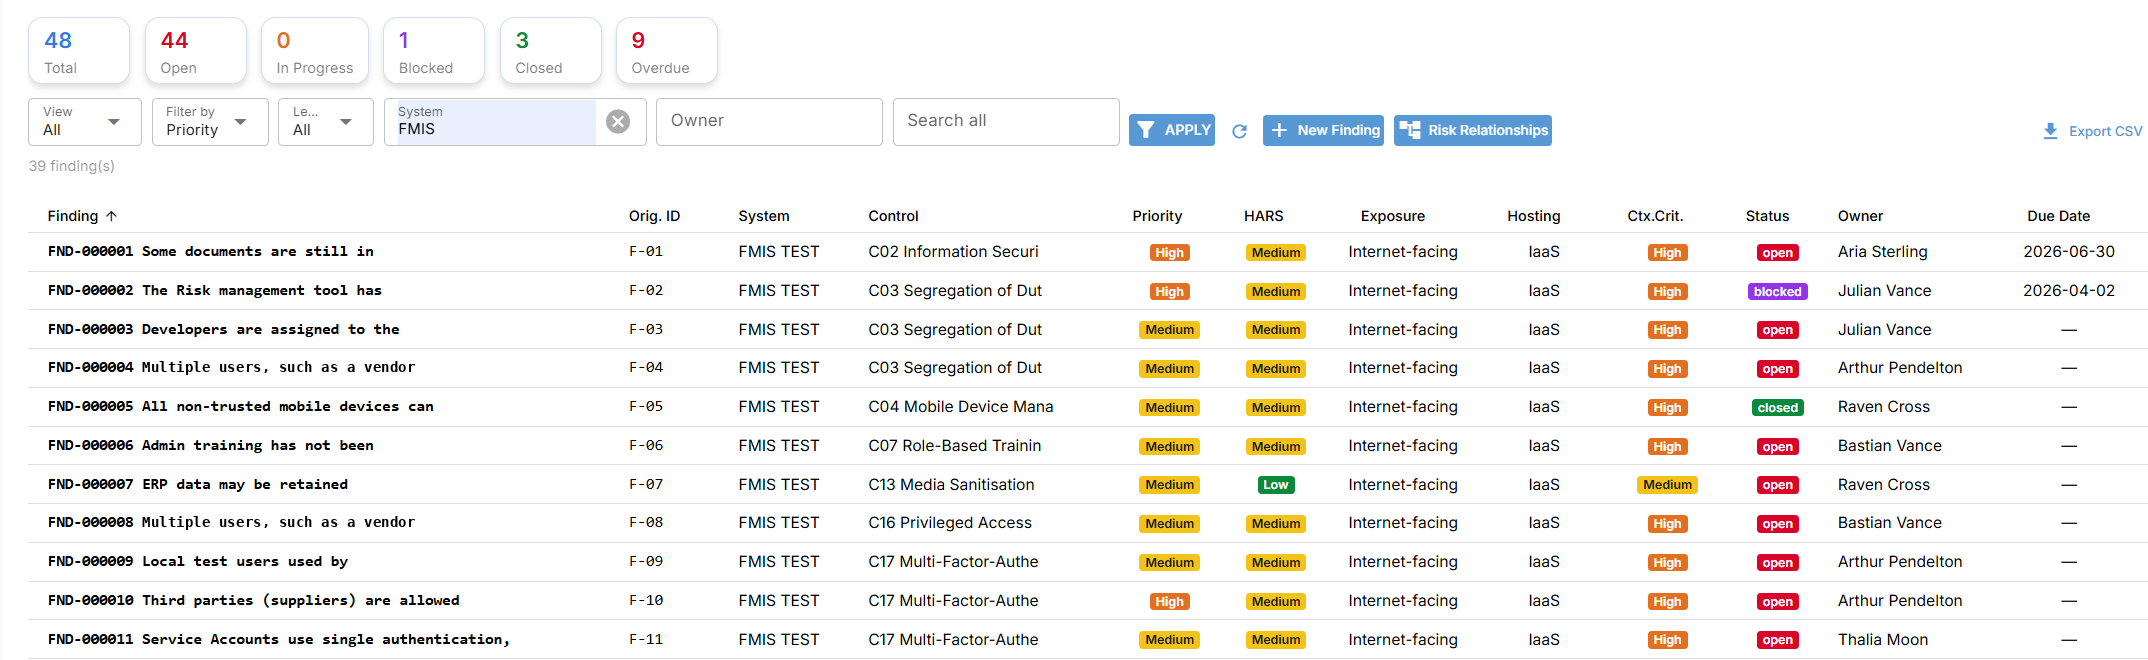Click Orig. ID F-04
Screen dimensions: 2148x660
(645, 368)
